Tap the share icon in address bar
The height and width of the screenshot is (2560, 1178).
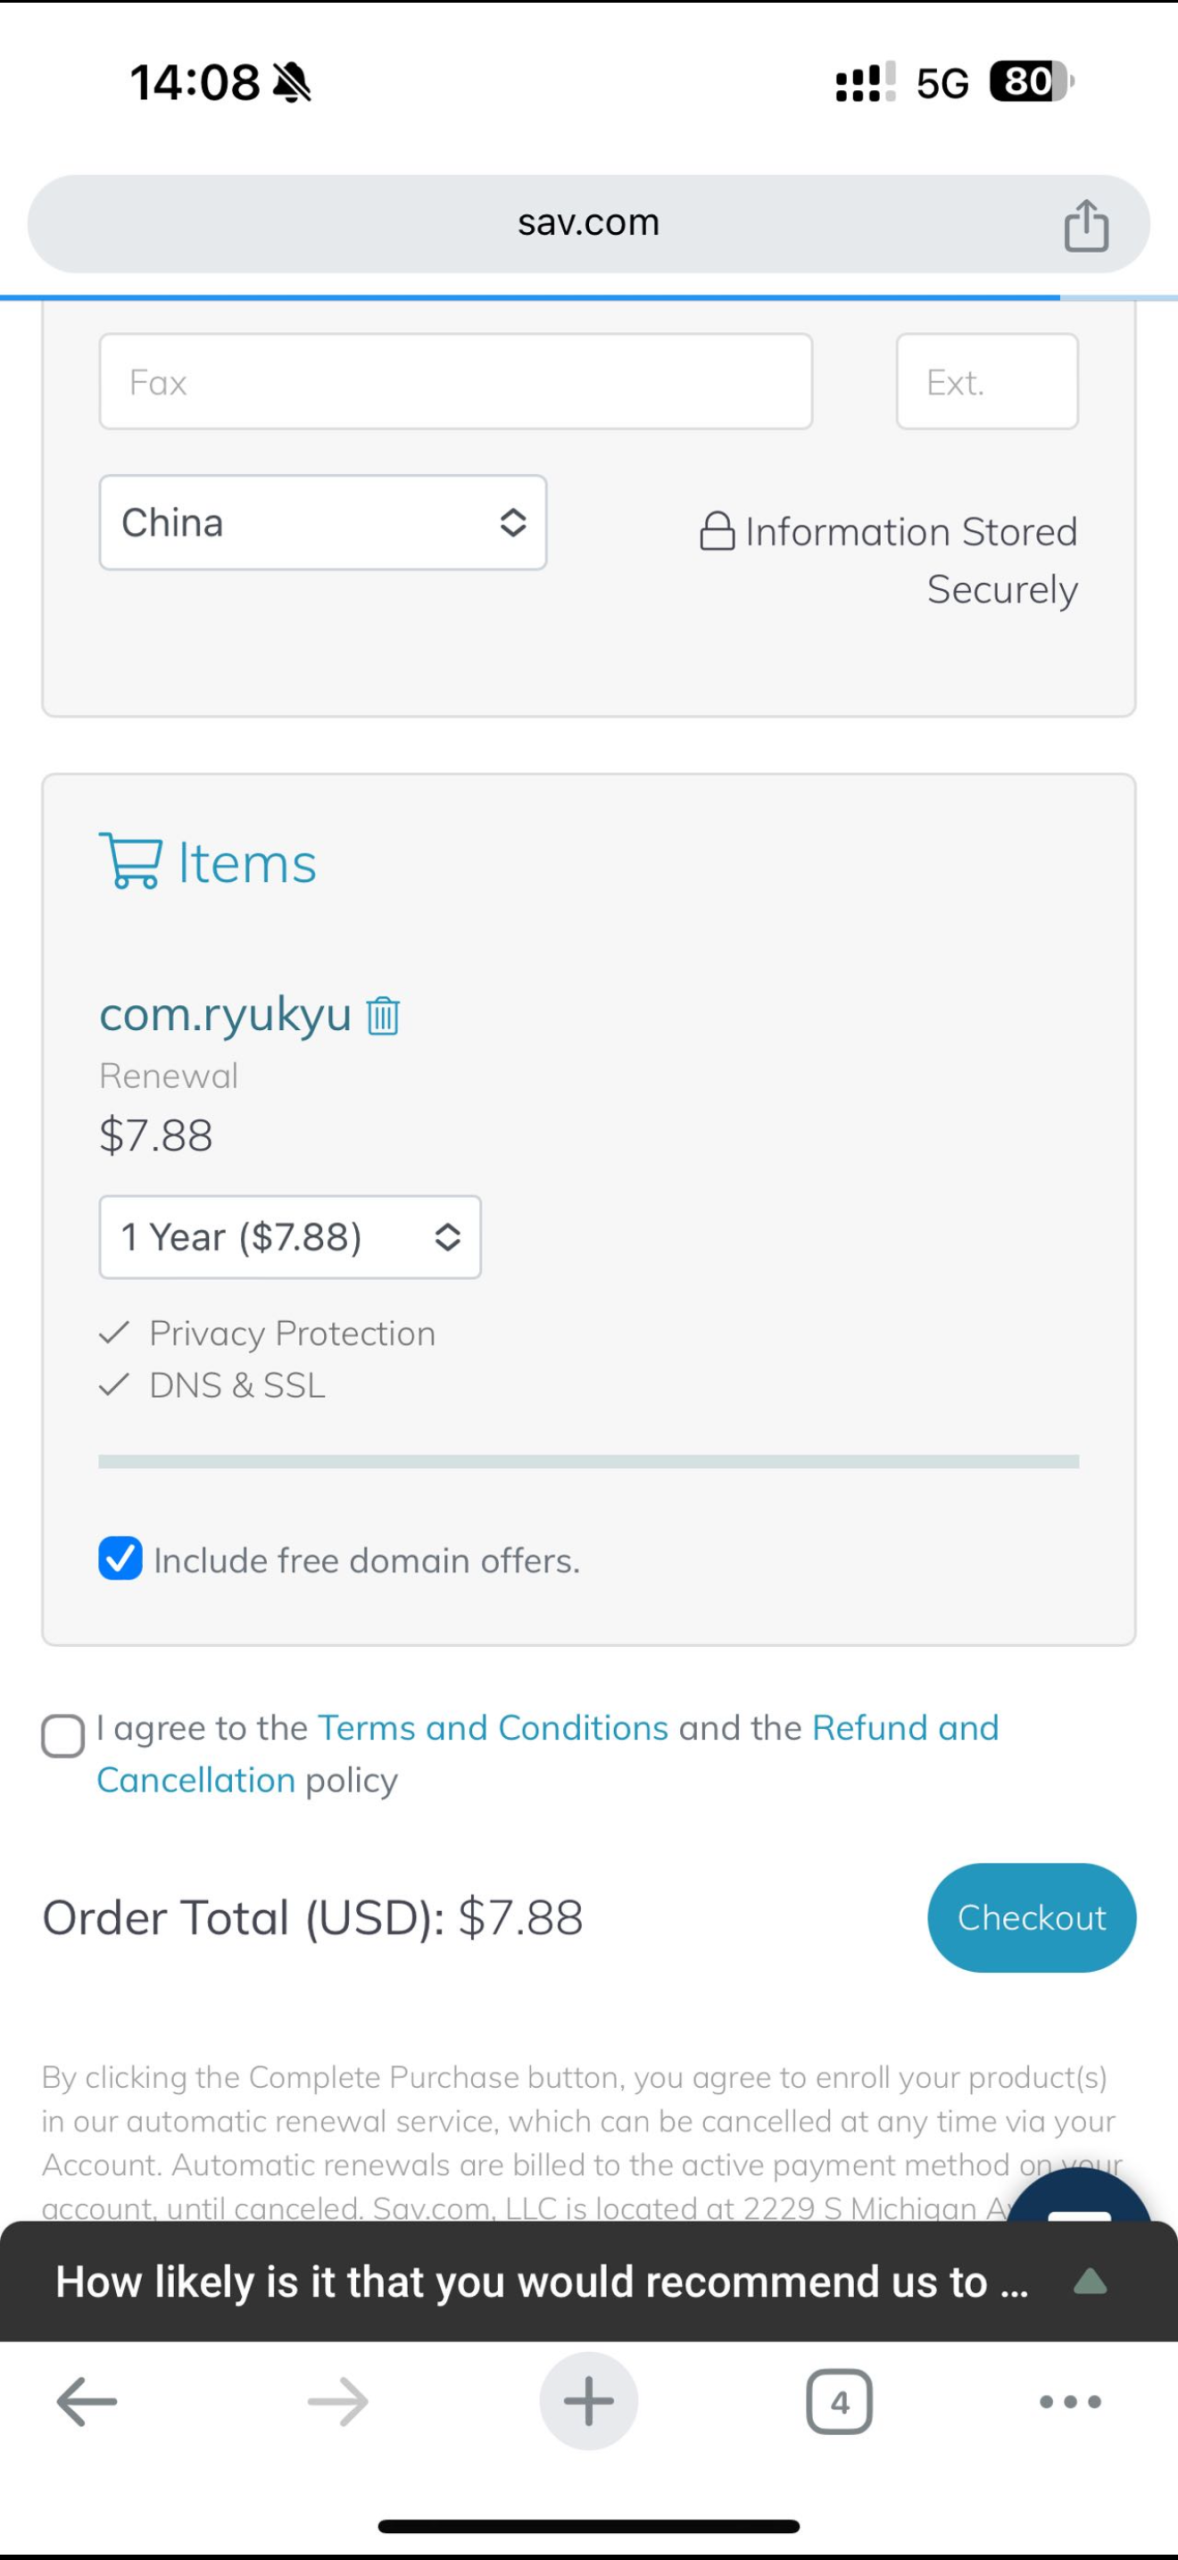(x=1086, y=225)
